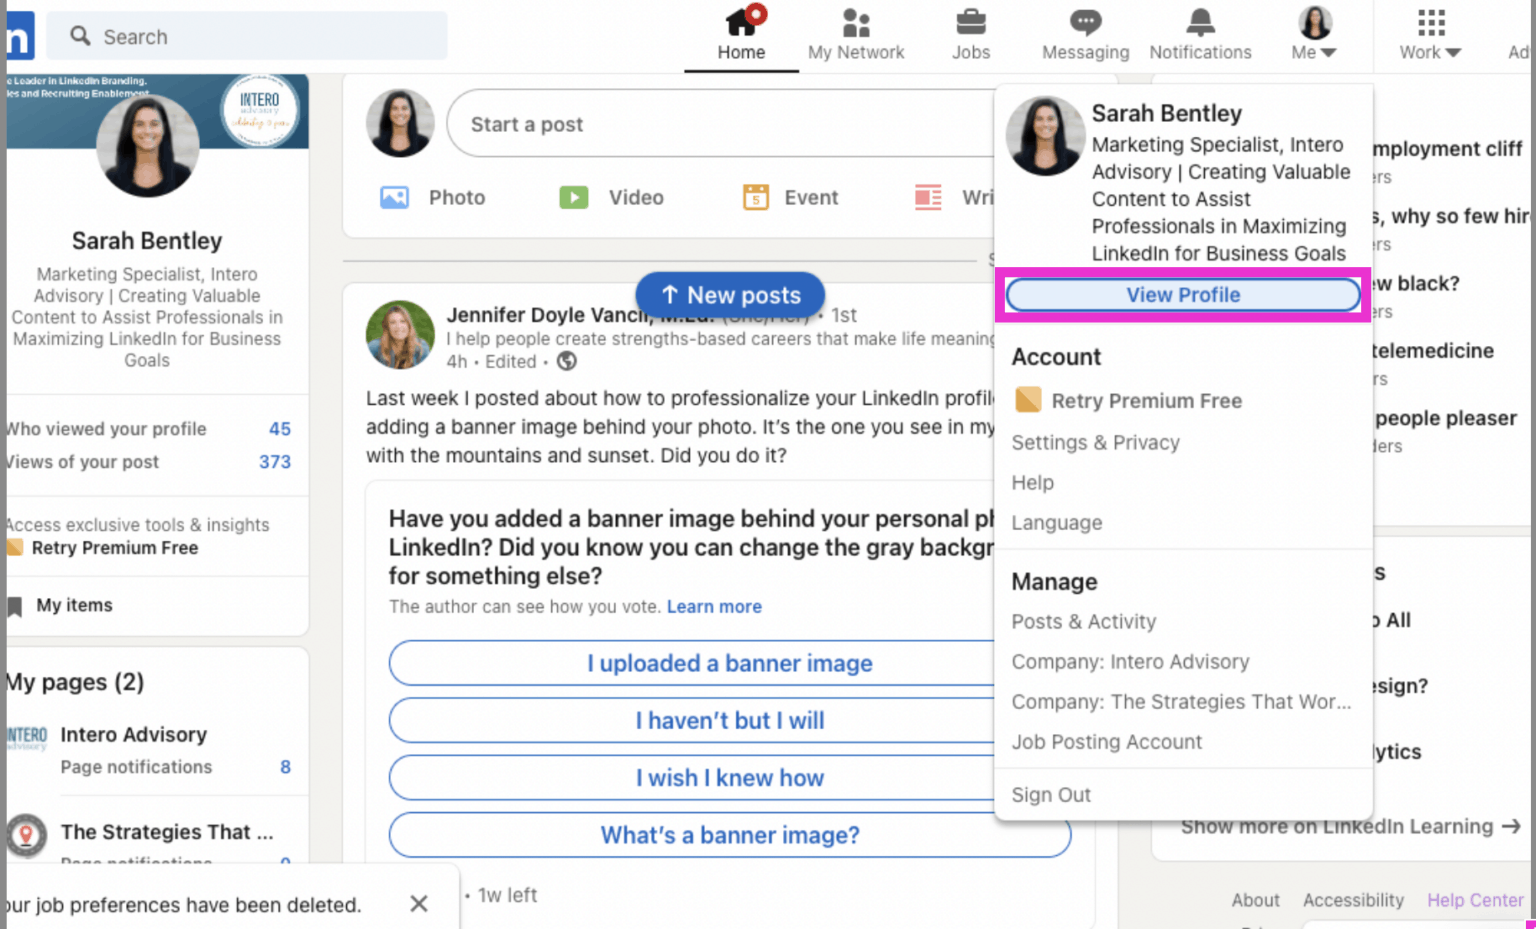Select 'I haven't but I will' poll option
The width and height of the screenshot is (1536, 929).
[729, 720]
